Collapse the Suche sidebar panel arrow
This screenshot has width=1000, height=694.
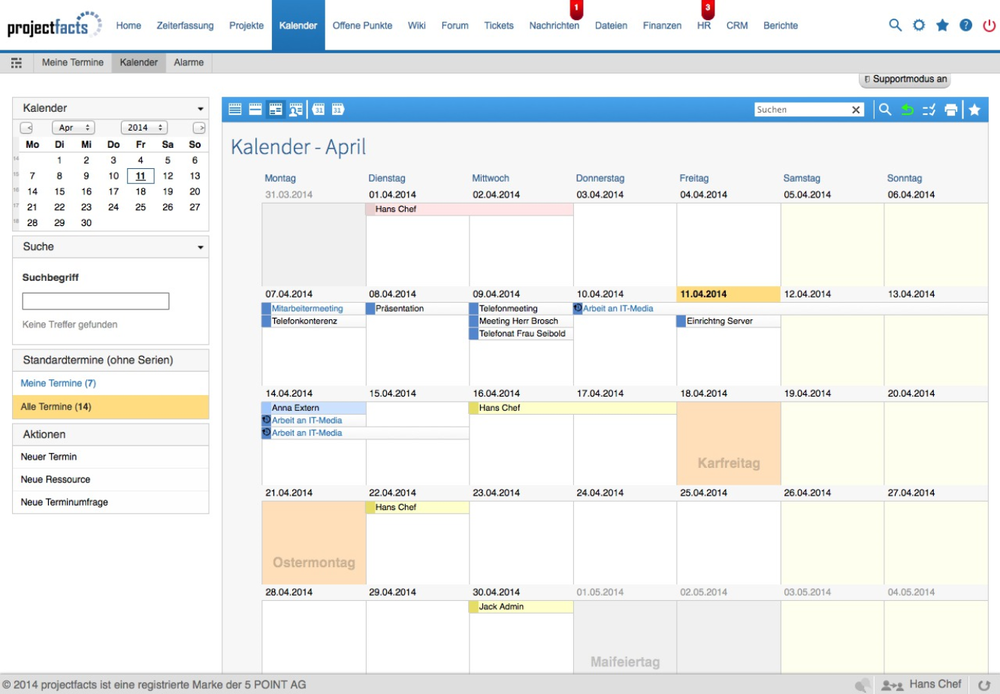point(200,247)
